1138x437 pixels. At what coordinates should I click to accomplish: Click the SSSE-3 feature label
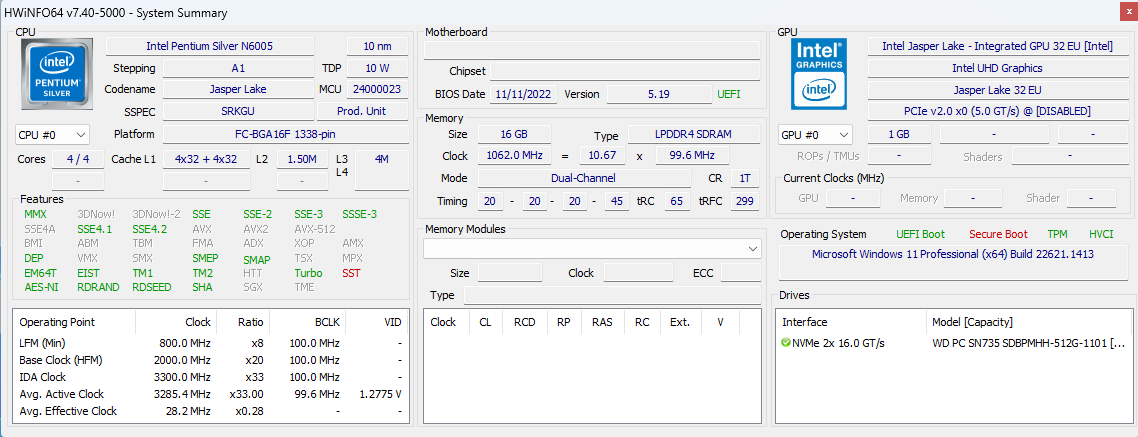pyautogui.click(x=359, y=214)
